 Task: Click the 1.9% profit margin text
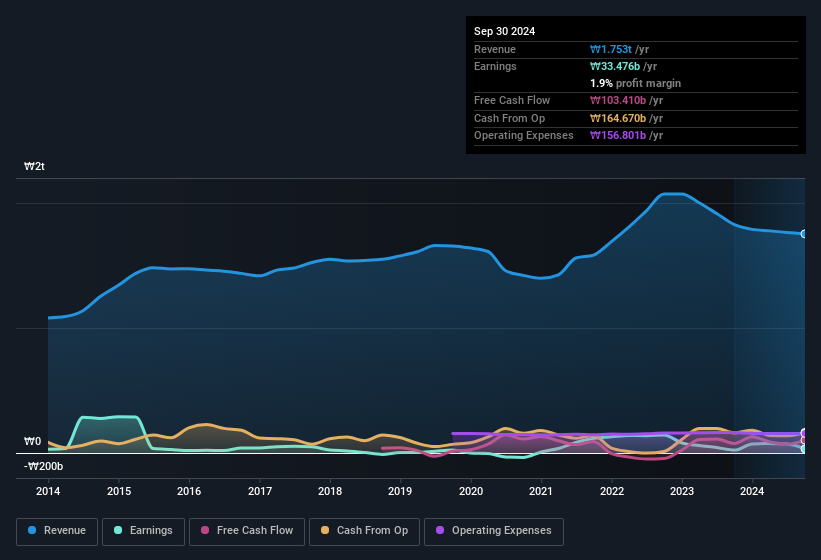[635, 83]
